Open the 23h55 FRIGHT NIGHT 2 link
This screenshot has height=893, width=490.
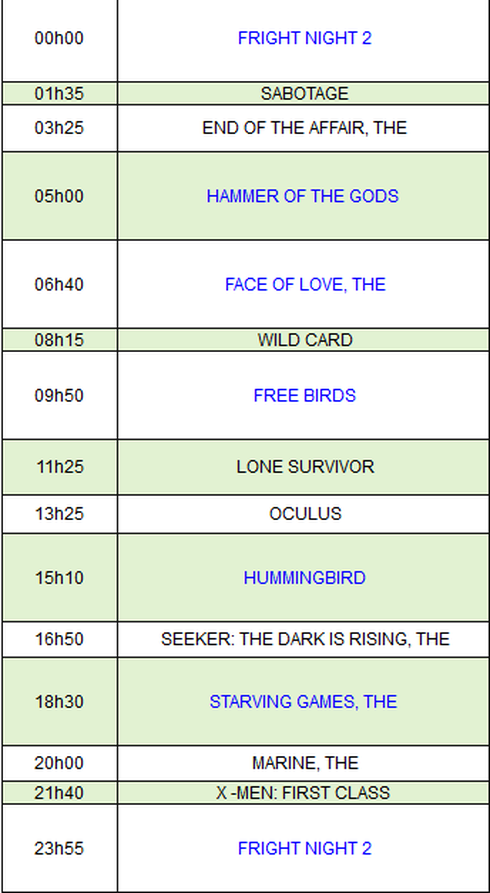[304, 849]
